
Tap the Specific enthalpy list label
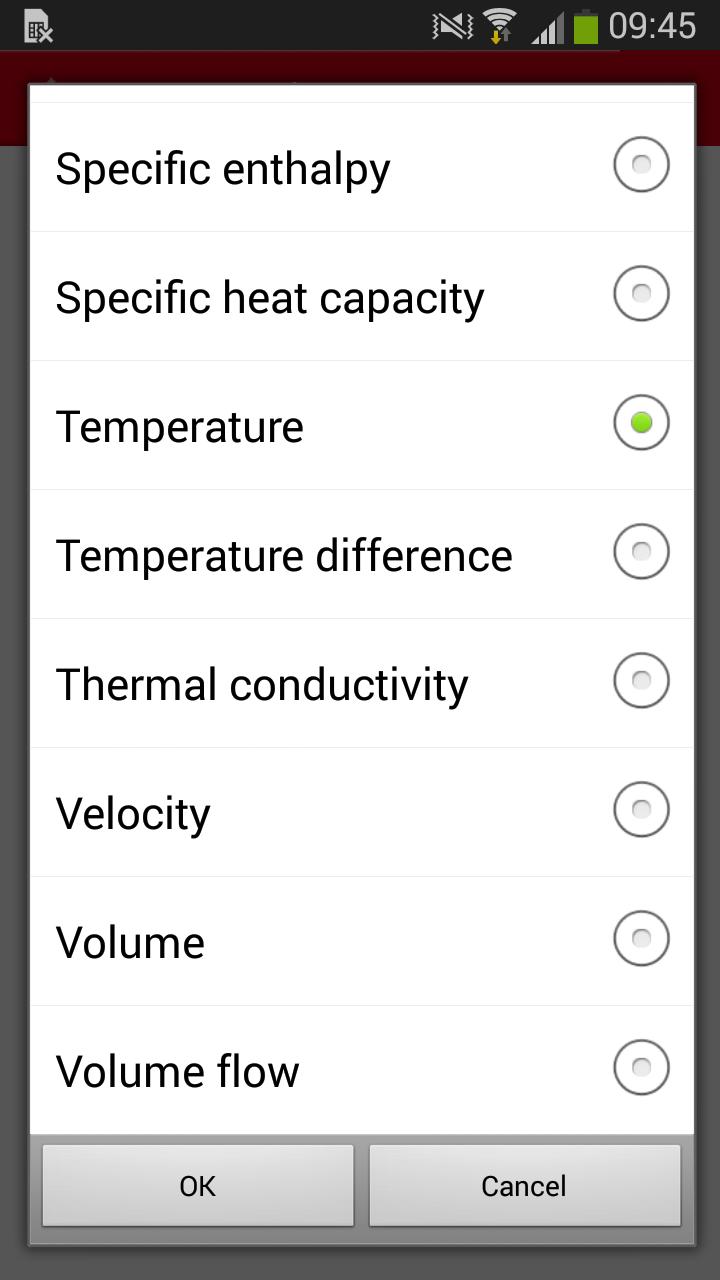223,169
